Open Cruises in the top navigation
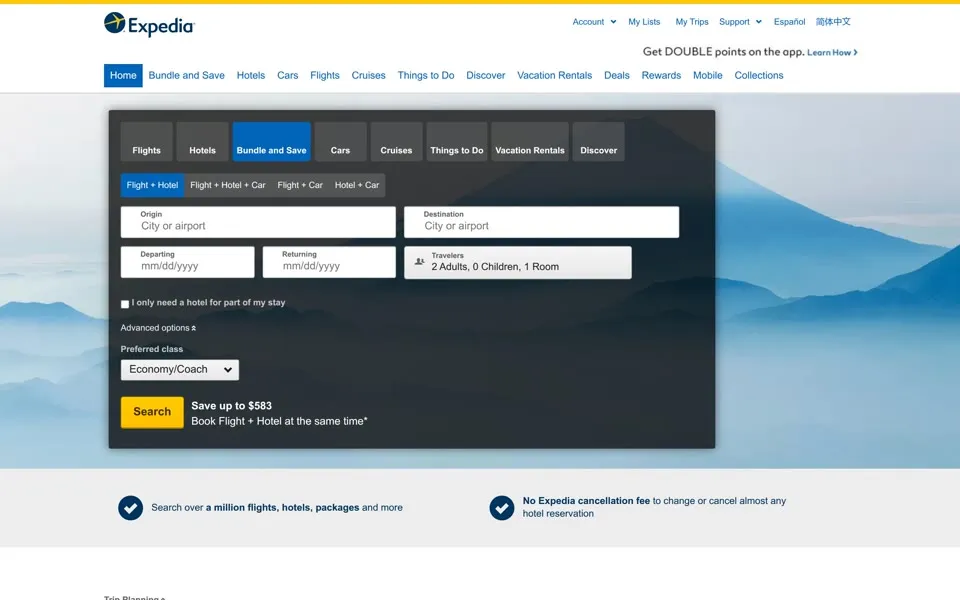 pyautogui.click(x=369, y=75)
